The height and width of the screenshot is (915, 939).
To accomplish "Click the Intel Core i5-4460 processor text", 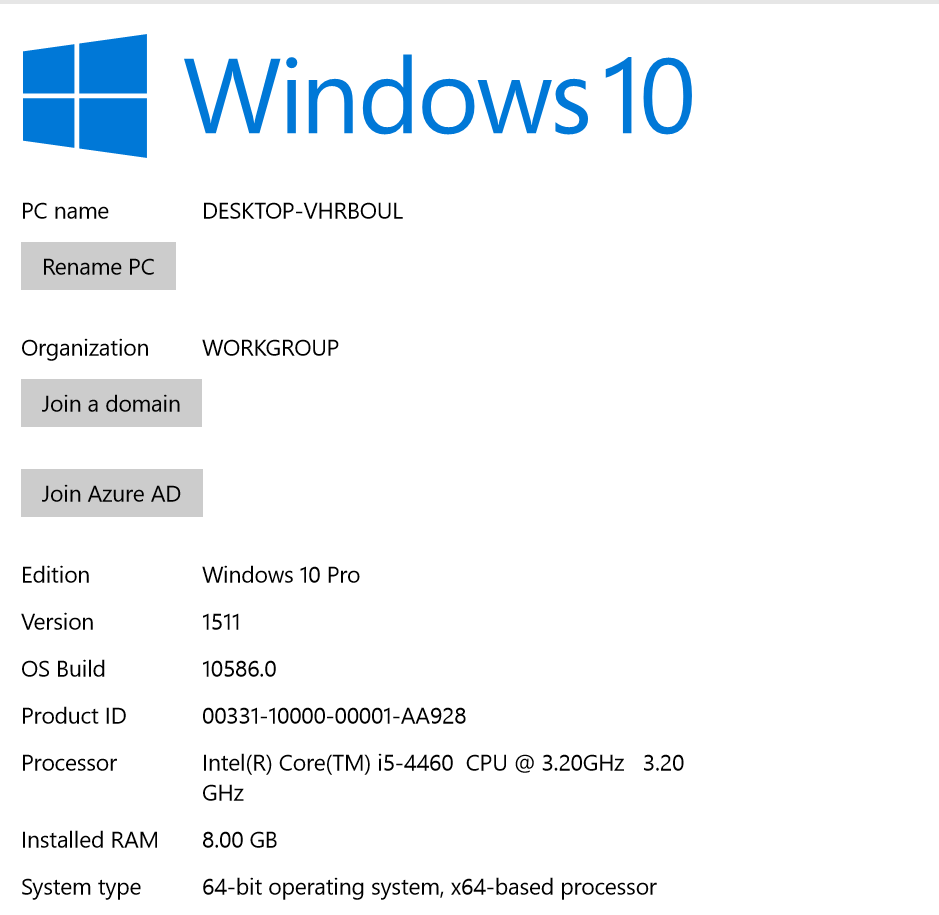I will coord(443,778).
